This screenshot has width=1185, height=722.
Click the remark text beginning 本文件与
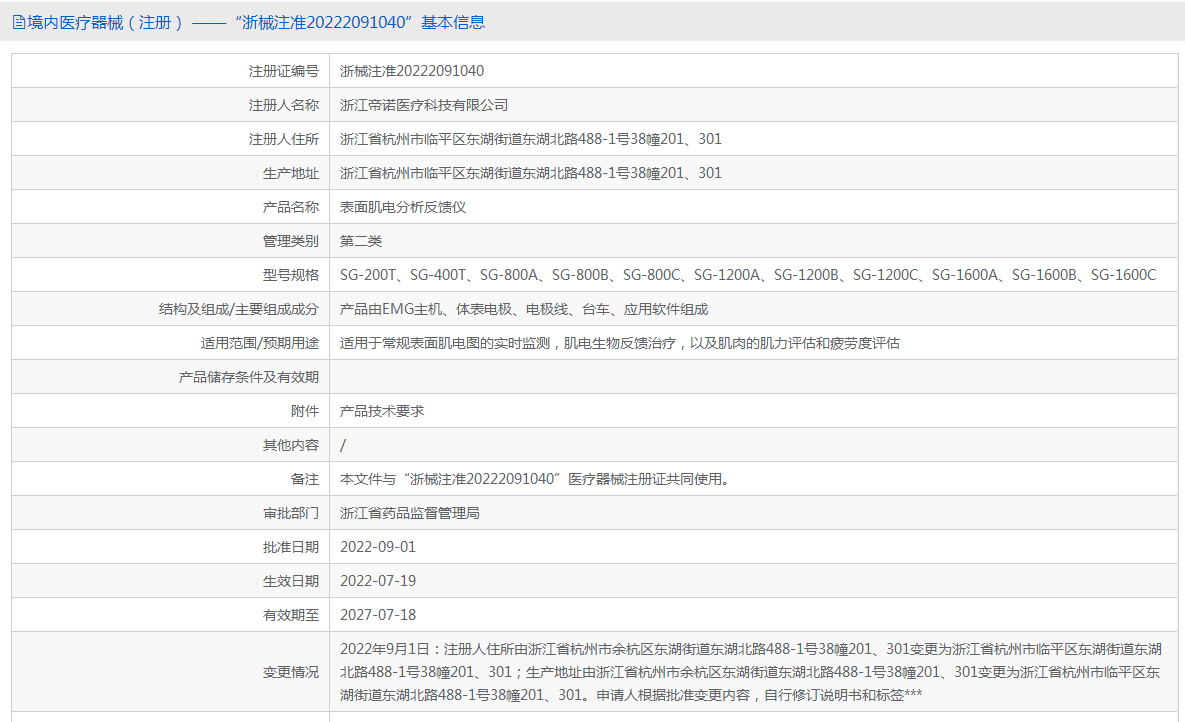coord(535,479)
